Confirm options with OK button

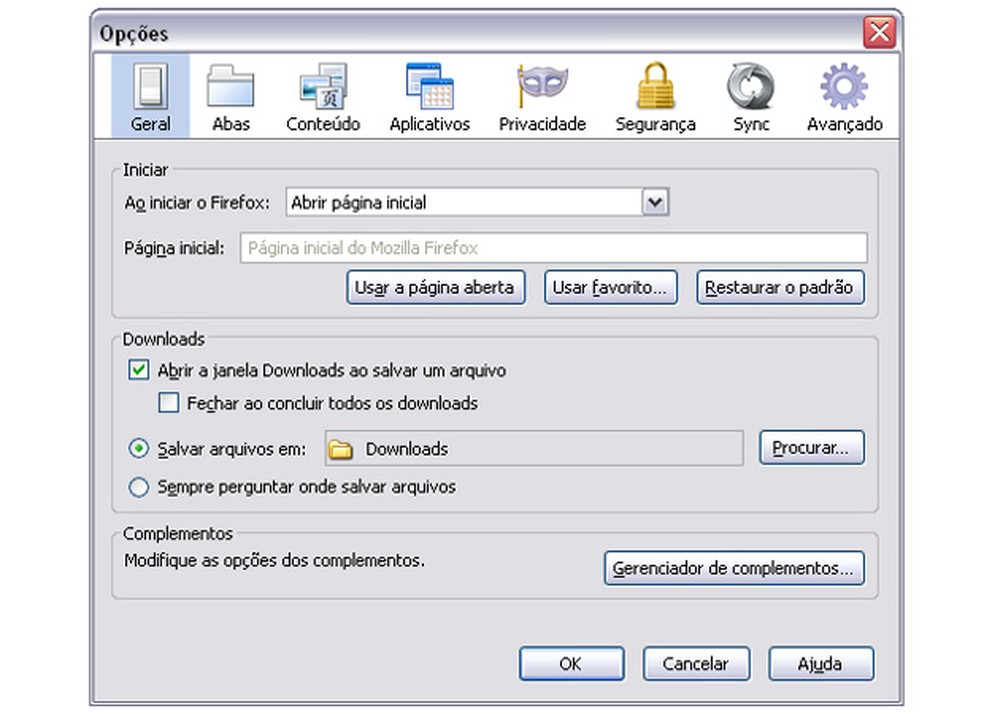pyautogui.click(x=571, y=663)
